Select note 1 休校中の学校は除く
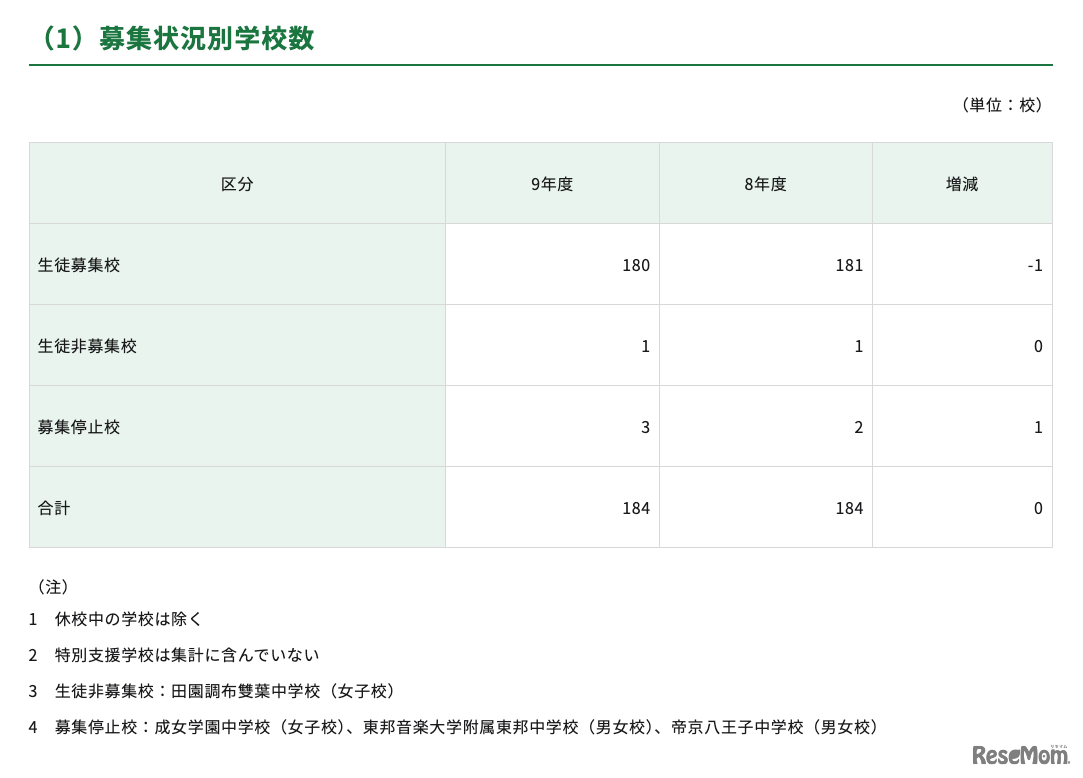Image resolution: width=1083 pixels, height=778 pixels. pos(115,619)
